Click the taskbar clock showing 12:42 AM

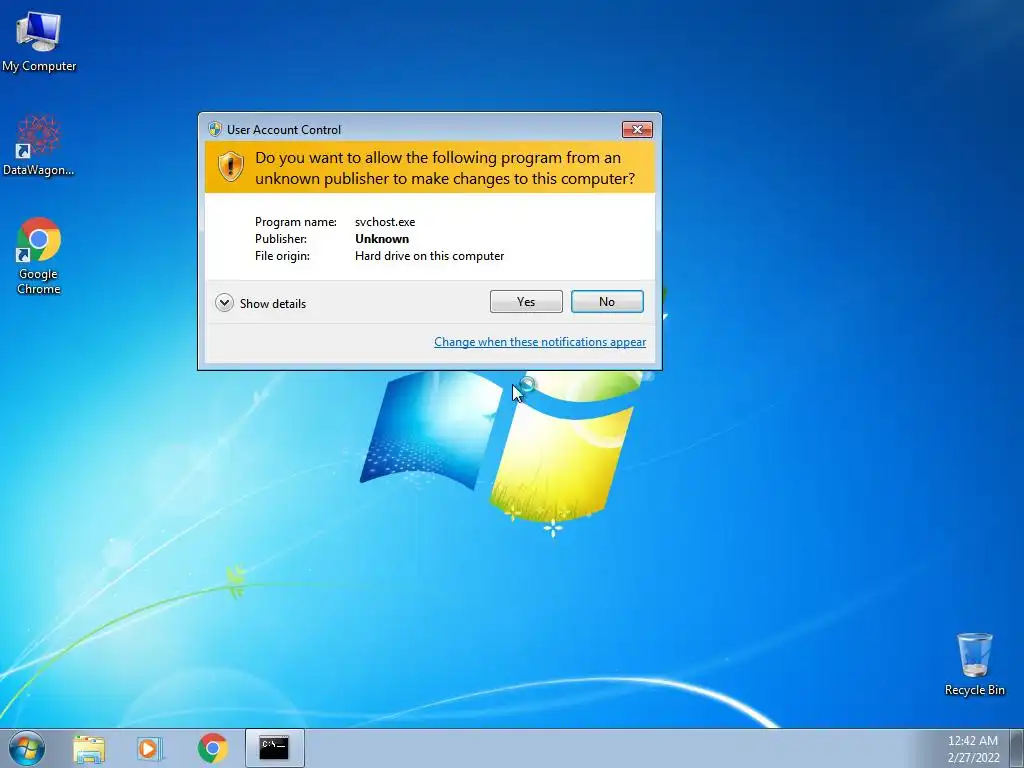[972, 741]
